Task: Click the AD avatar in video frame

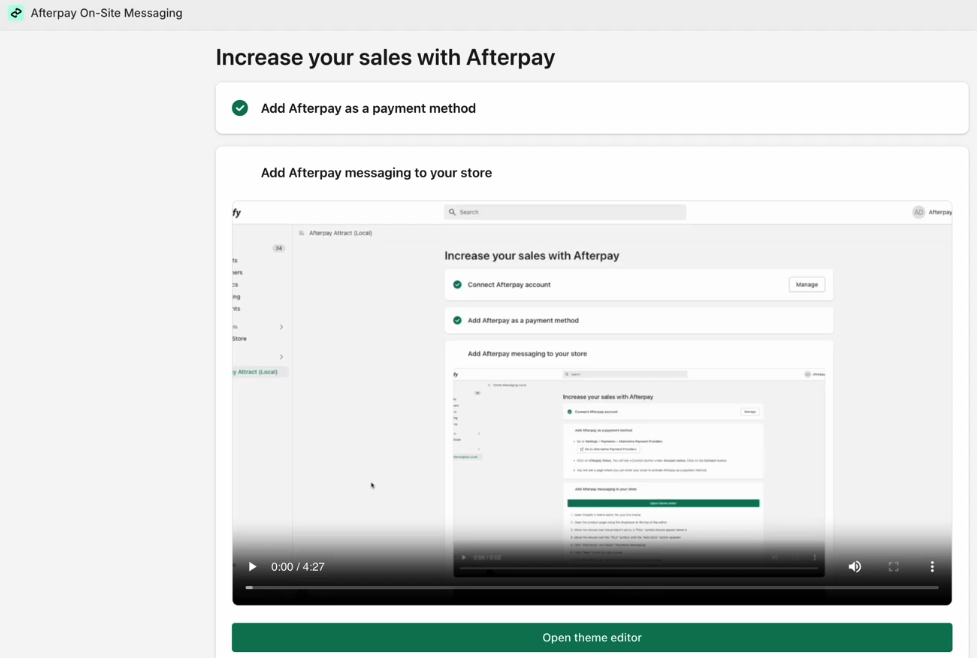Action: 918,212
